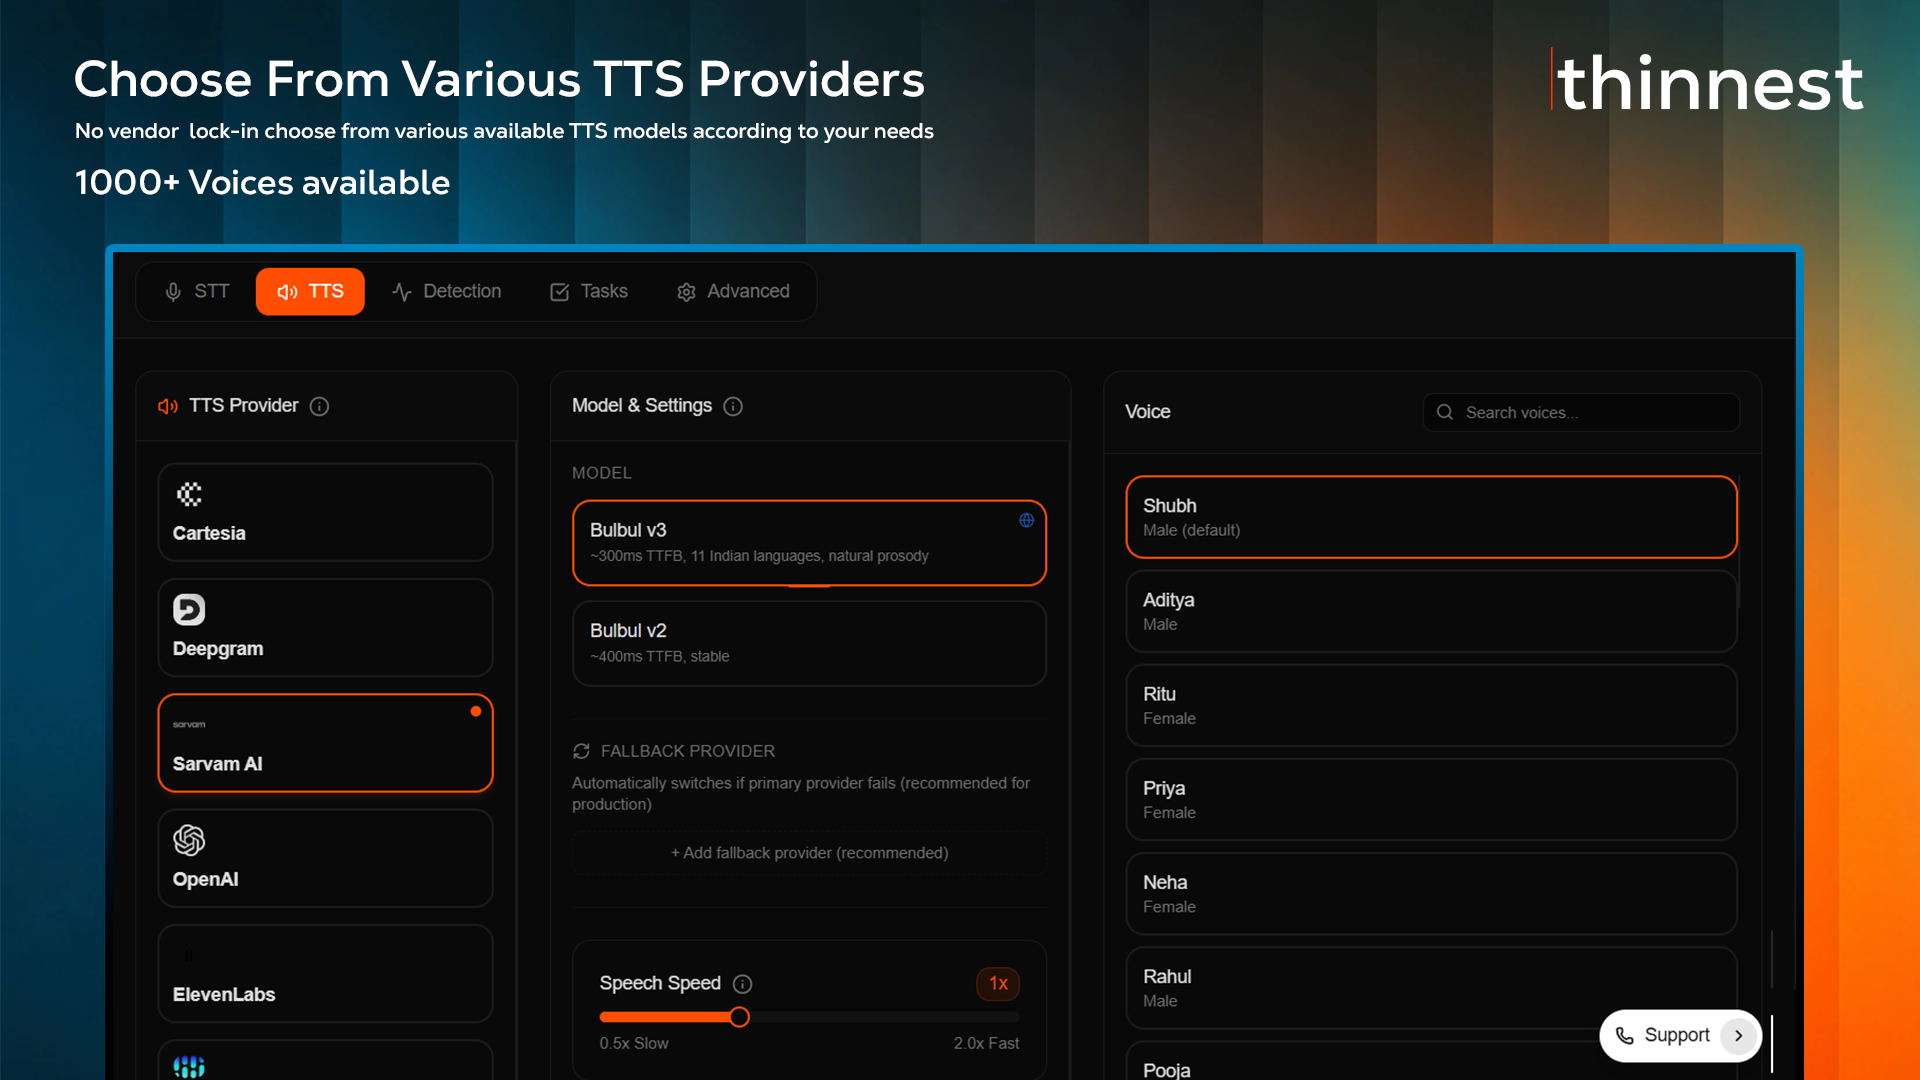This screenshot has width=1920, height=1080.
Task: Open the Detection tab
Action: coord(446,291)
